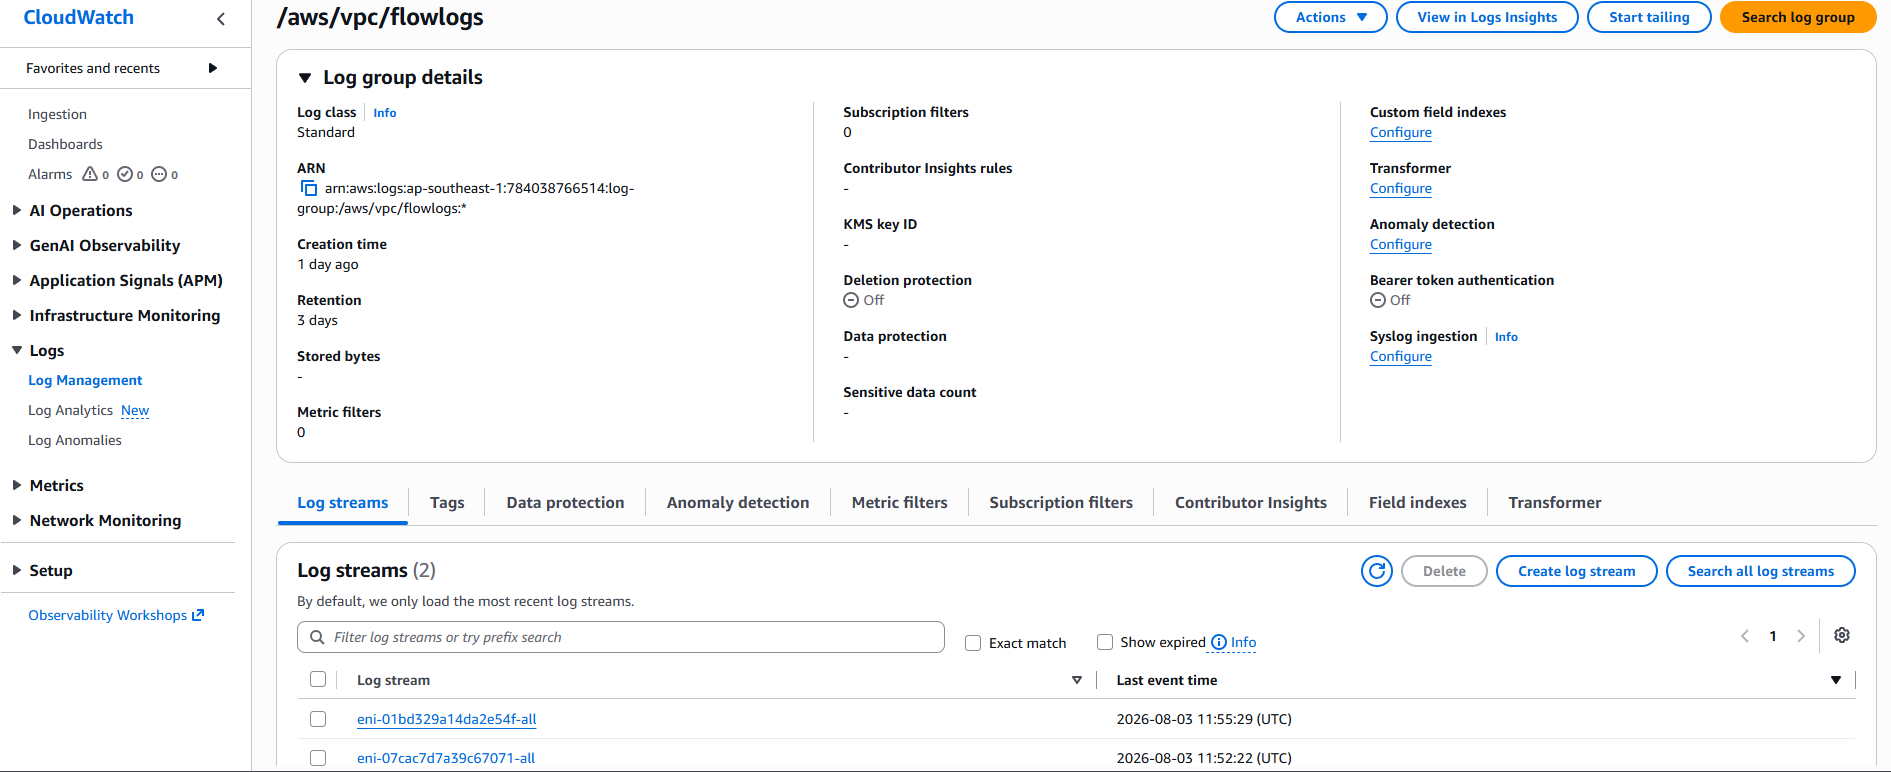Expand the Setup section
1891x772 pixels.
point(17,570)
